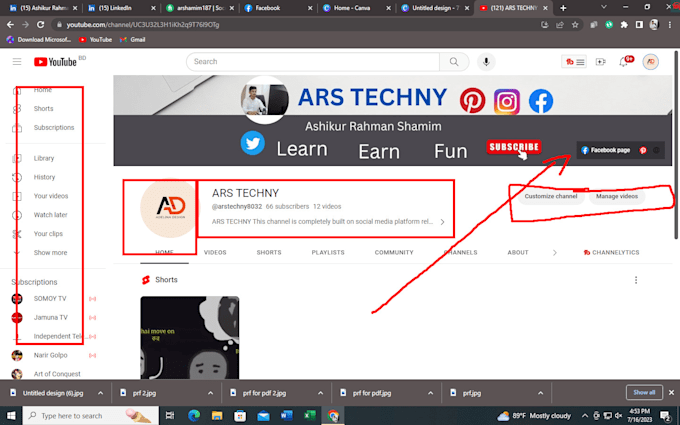Open the notifications bell
The height and width of the screenshot is (425, 680).
(x=624, y=62)
